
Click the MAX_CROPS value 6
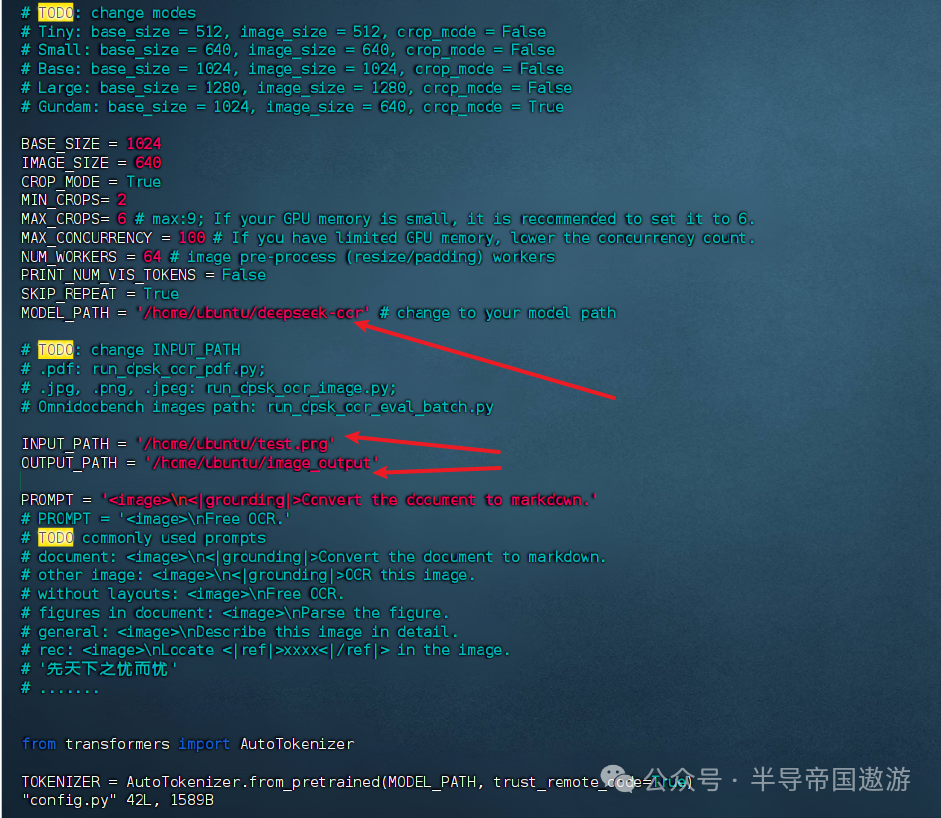tap(121, 219)
